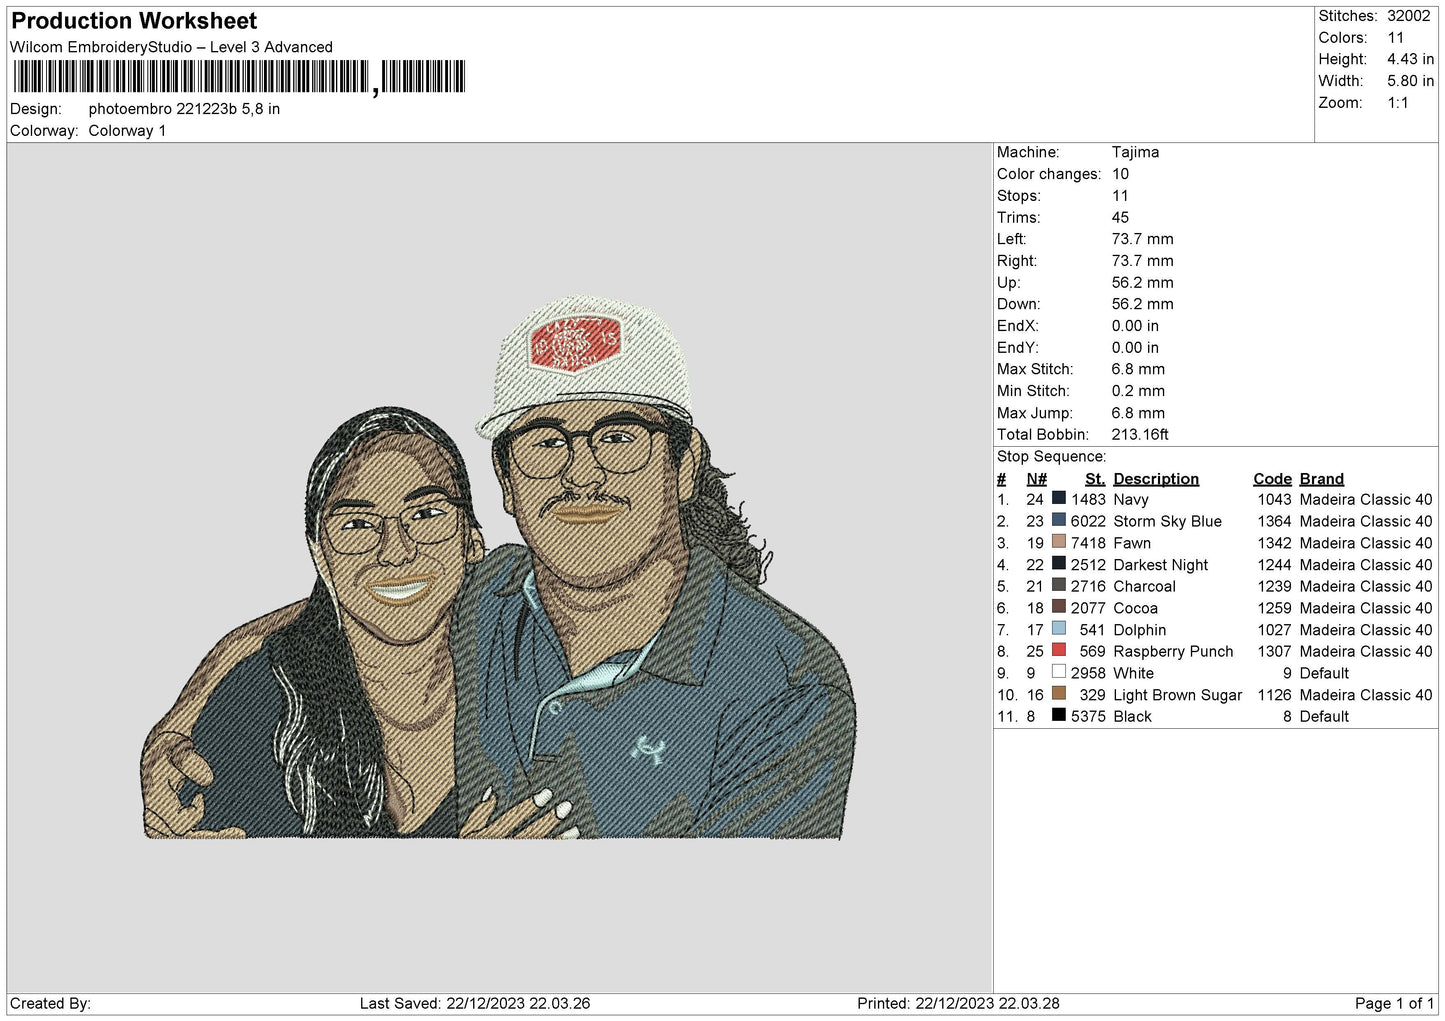Click the 'Brand' column header
Viewport: 1445px width, 1021px height.
pos(1321,479)
